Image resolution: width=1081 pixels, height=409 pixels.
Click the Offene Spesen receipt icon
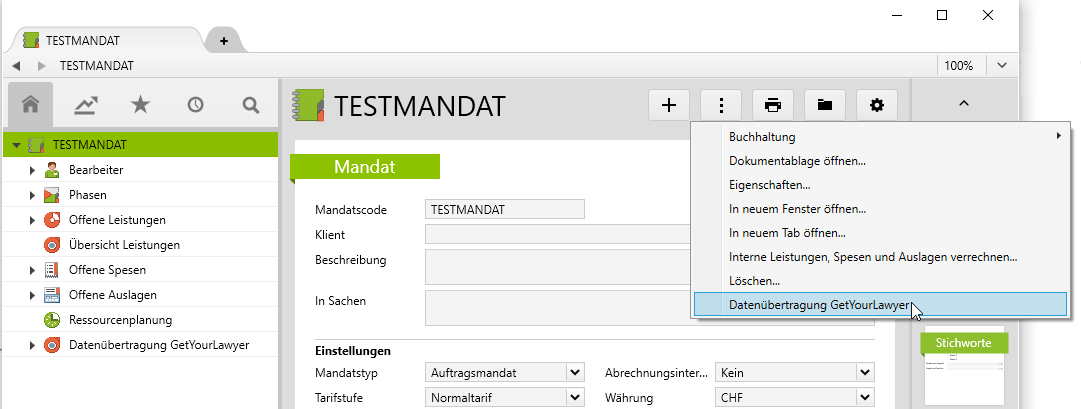(52, 270)
